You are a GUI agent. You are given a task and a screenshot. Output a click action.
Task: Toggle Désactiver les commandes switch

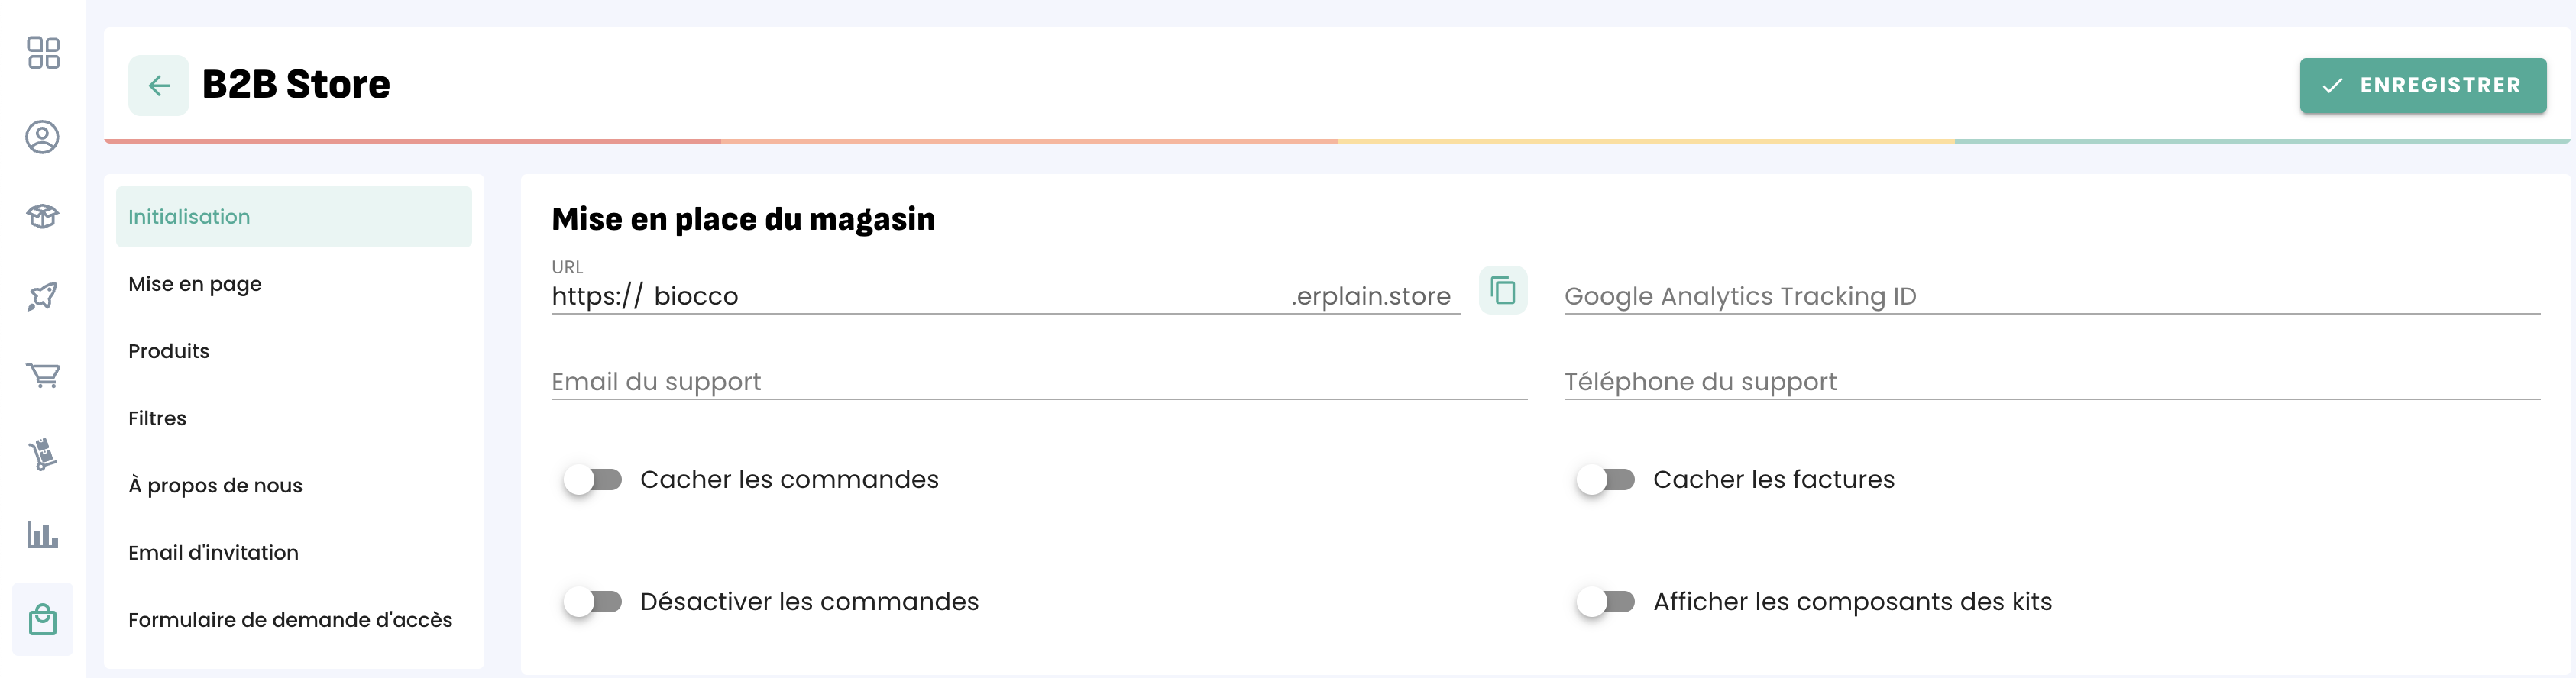click(x=593, y=602)
